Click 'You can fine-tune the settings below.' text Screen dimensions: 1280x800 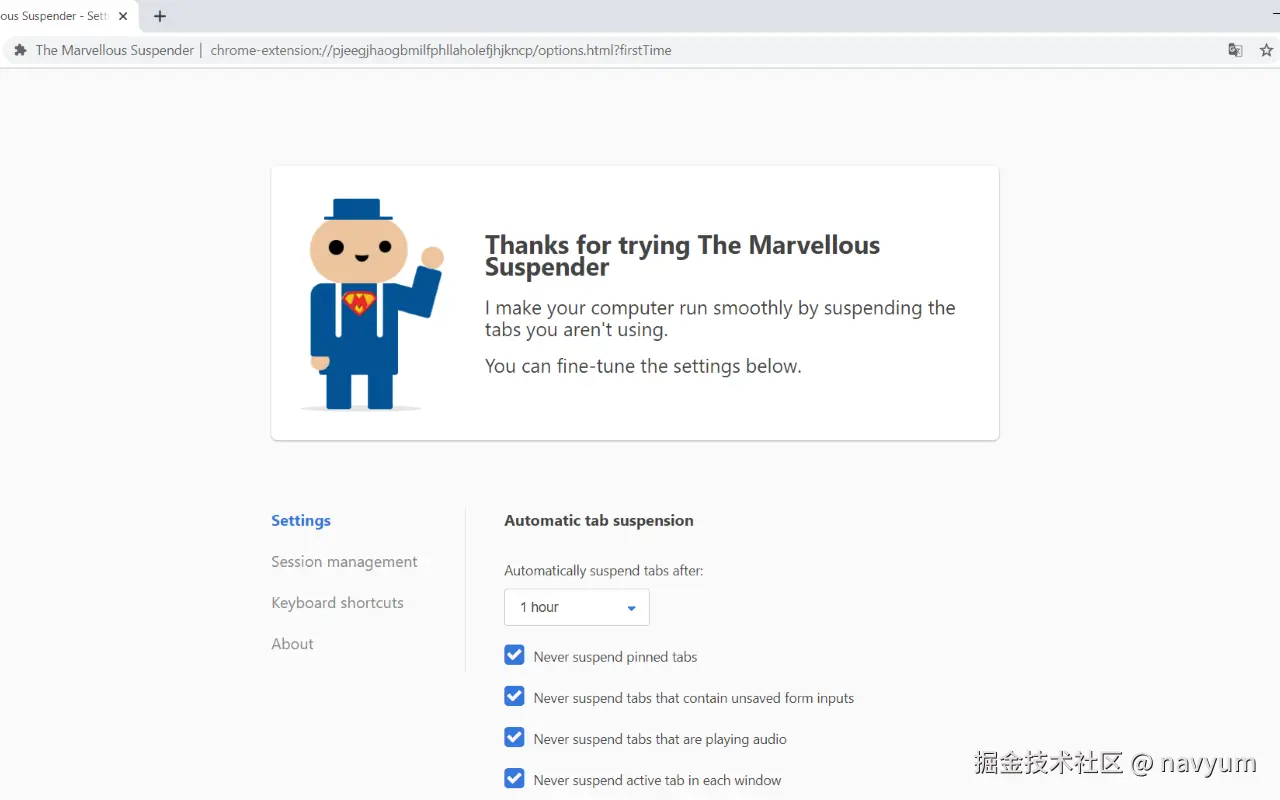[643, 366]
